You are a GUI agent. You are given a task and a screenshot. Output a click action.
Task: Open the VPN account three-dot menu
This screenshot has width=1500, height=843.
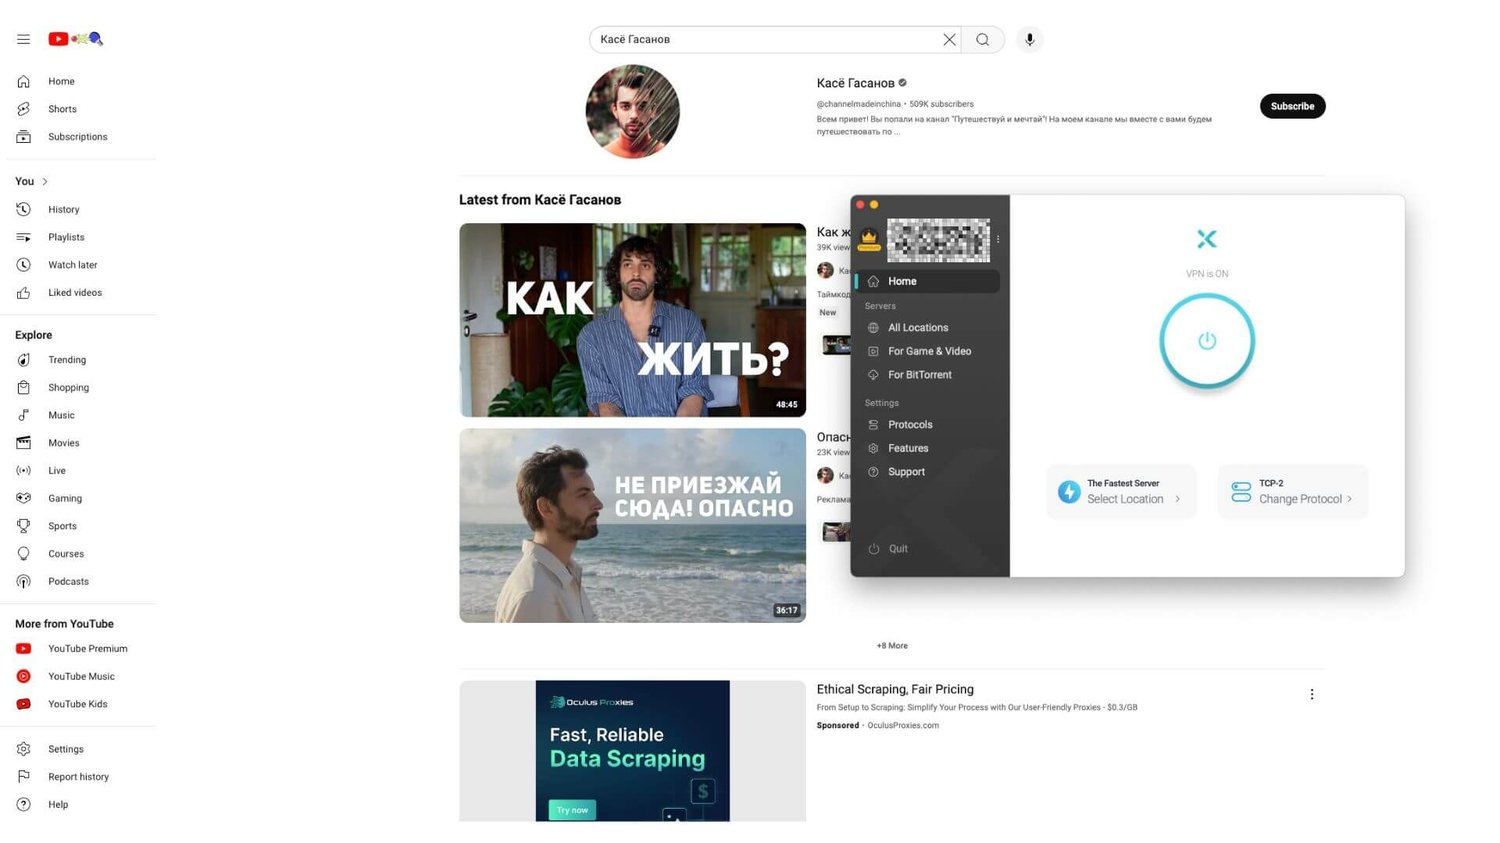coord(998,240)
